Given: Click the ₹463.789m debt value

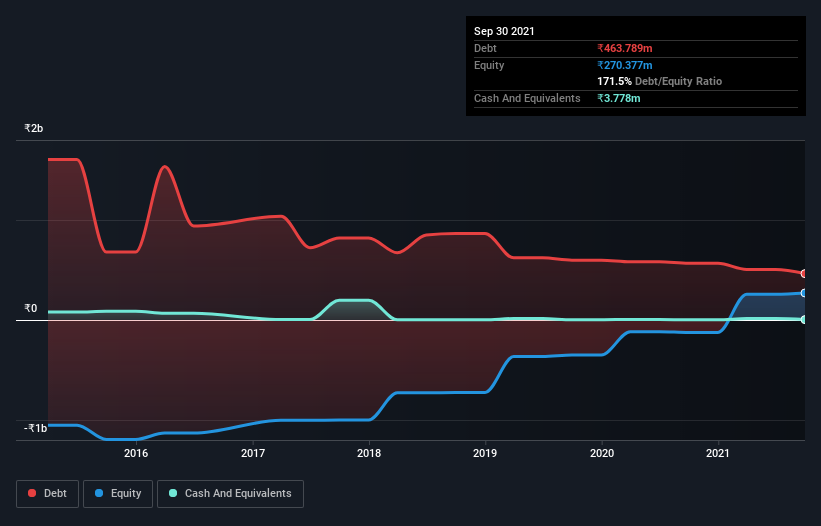Looking at the screenshot, I should point(625,48).
